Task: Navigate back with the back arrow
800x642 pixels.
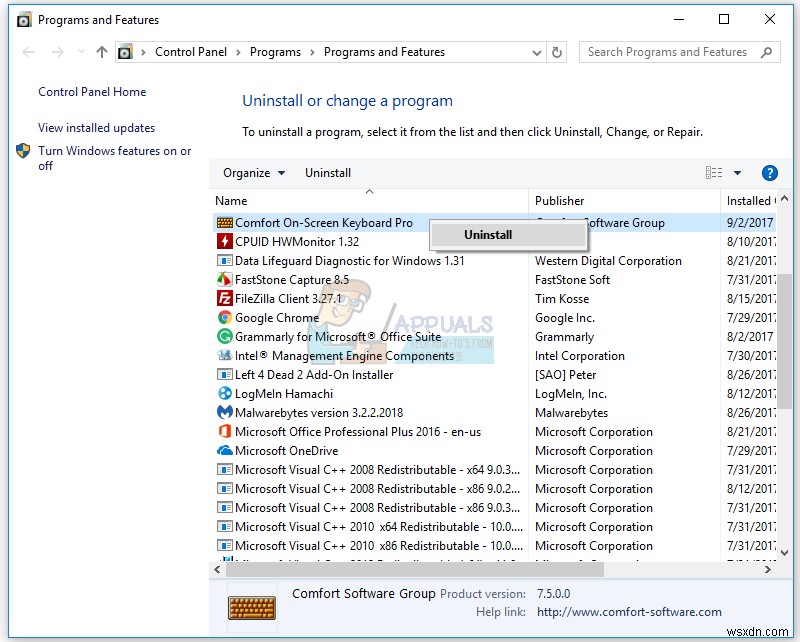Action: coord(29,52)
